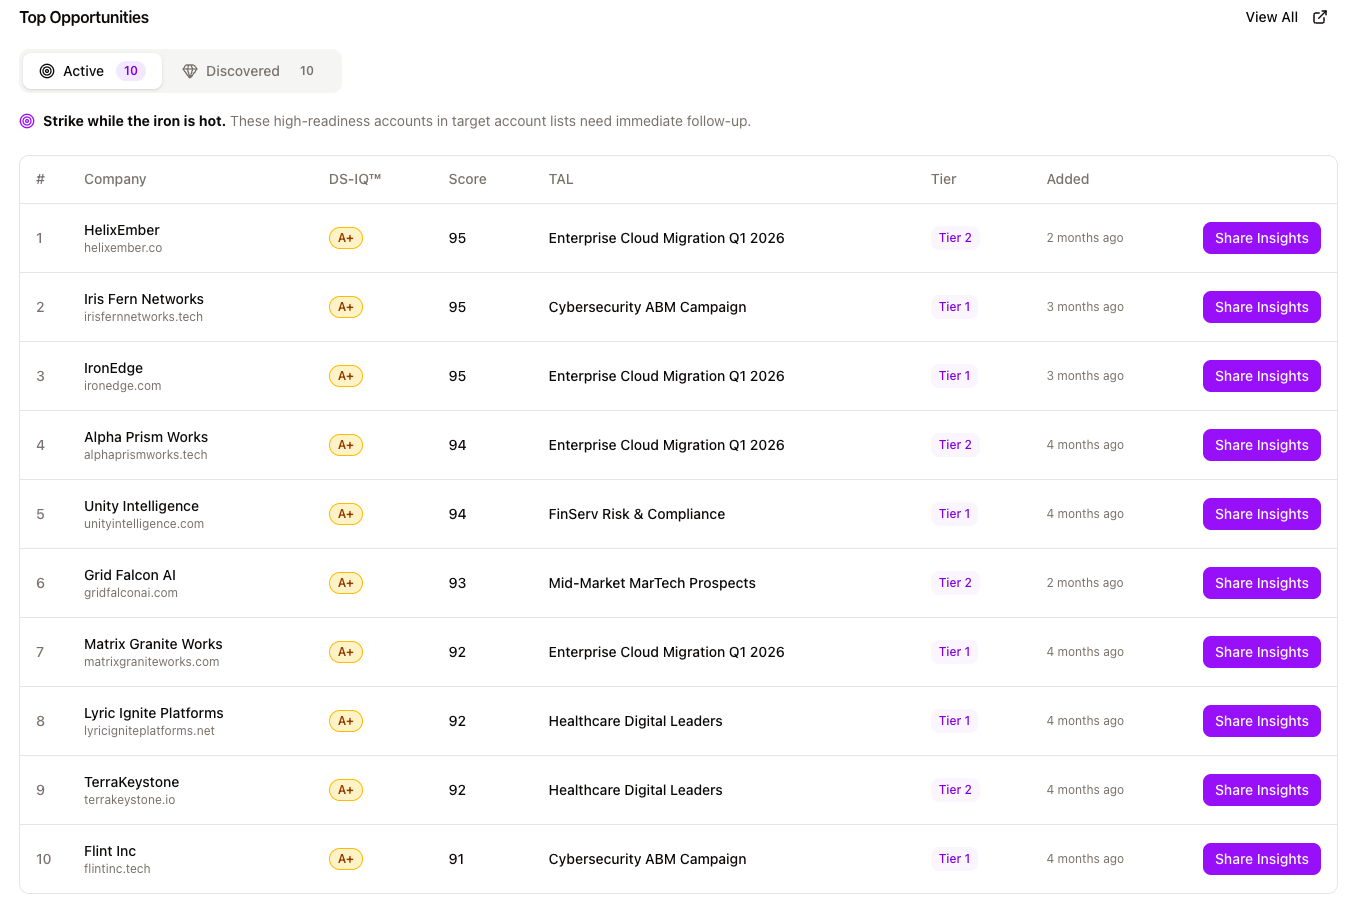
Task: Open the Iris Fern Networks company name
Action: [144, 299]
